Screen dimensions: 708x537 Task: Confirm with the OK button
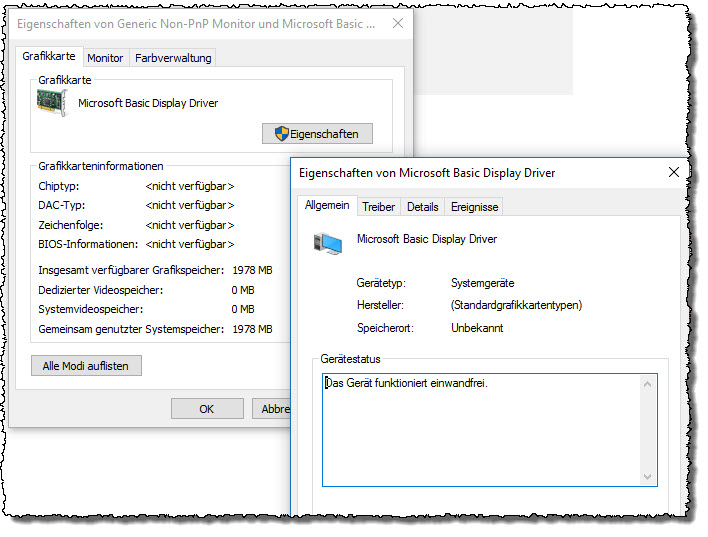(207, 409)
